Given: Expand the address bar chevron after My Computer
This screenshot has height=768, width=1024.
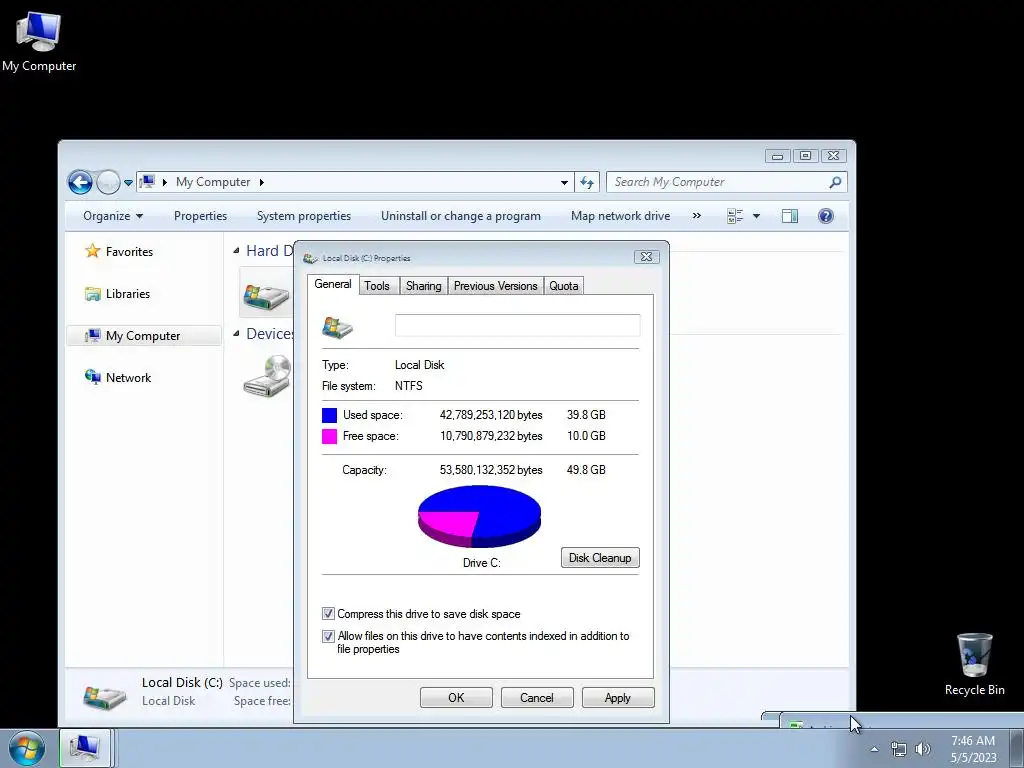Looking at the screenshot, I should (x=261, y=182).
